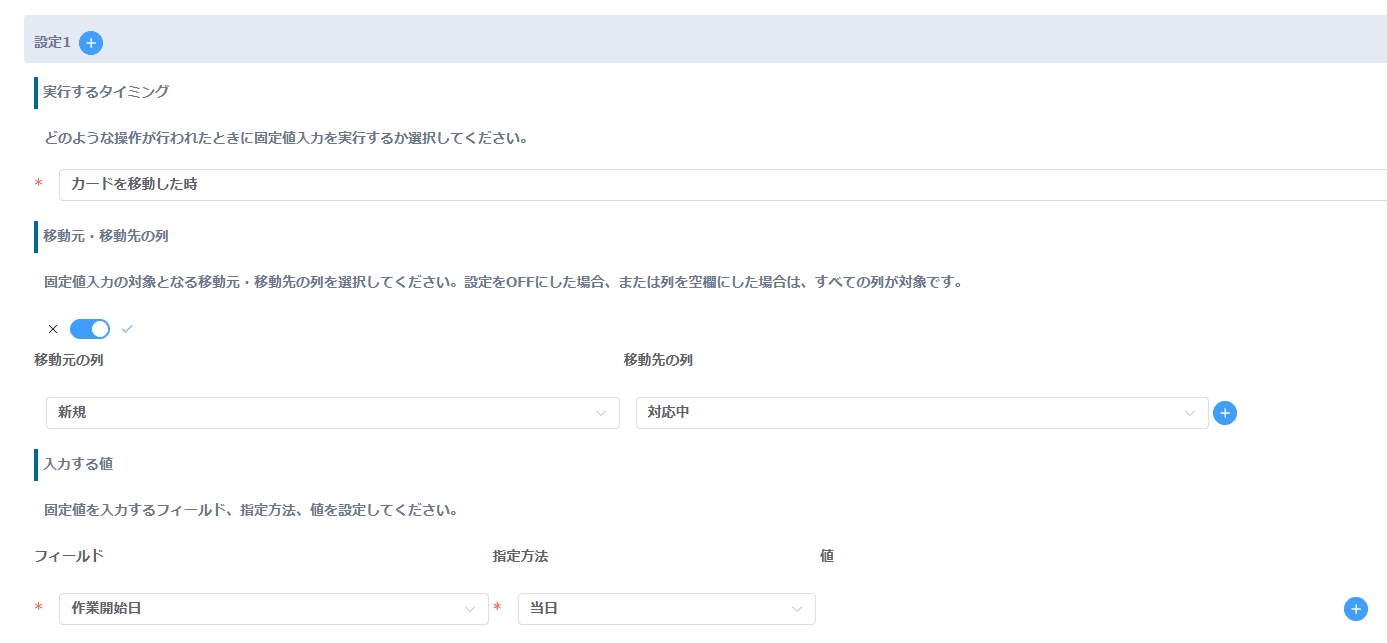Click the 移動先の列 label
This screenshot has height=643, width=1387.
pyautogui.click(x=658, y=360)
